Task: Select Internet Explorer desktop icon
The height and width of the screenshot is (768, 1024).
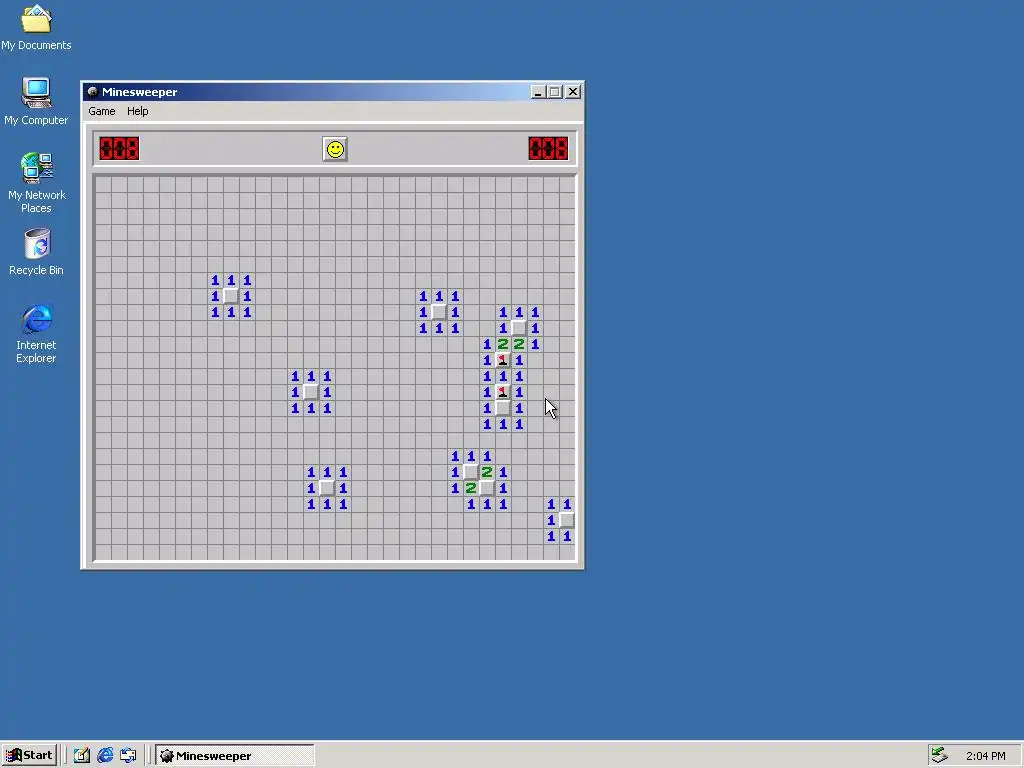Action: coord(36,334)
